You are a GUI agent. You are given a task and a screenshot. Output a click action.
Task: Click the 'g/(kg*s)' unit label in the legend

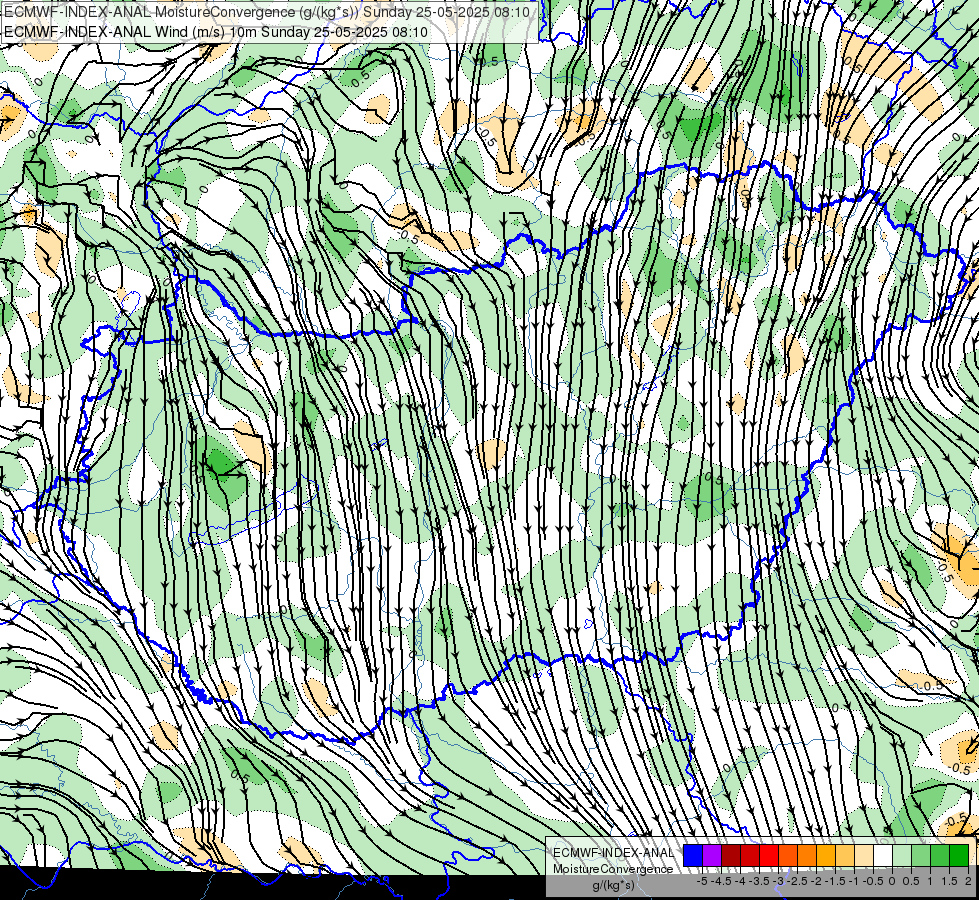(x=613, y=885)
